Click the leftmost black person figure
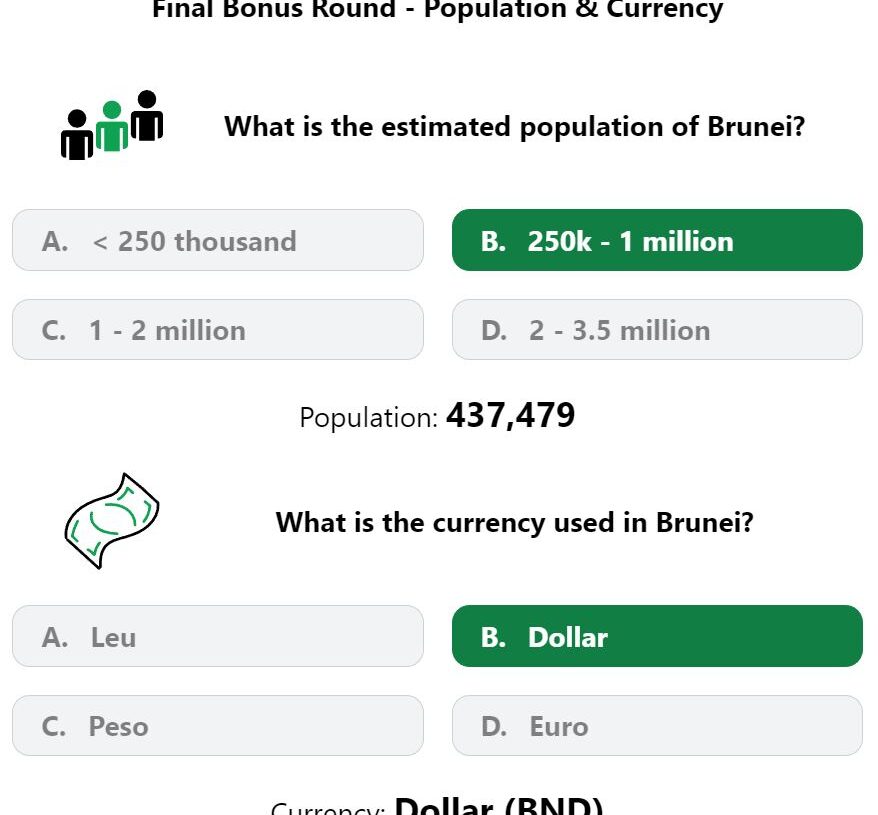This screenshot has height=815, width=878. tap(77, 135)
